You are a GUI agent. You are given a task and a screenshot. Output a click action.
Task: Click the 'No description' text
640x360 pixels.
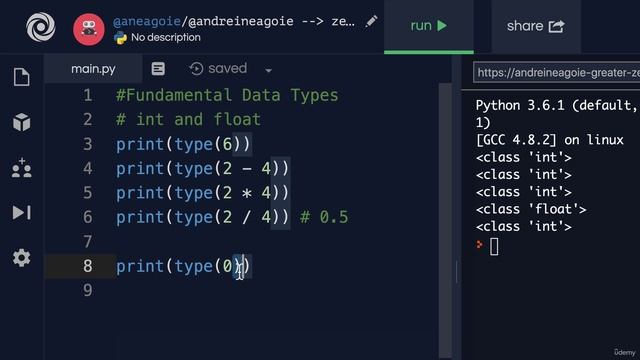point(166,38)
